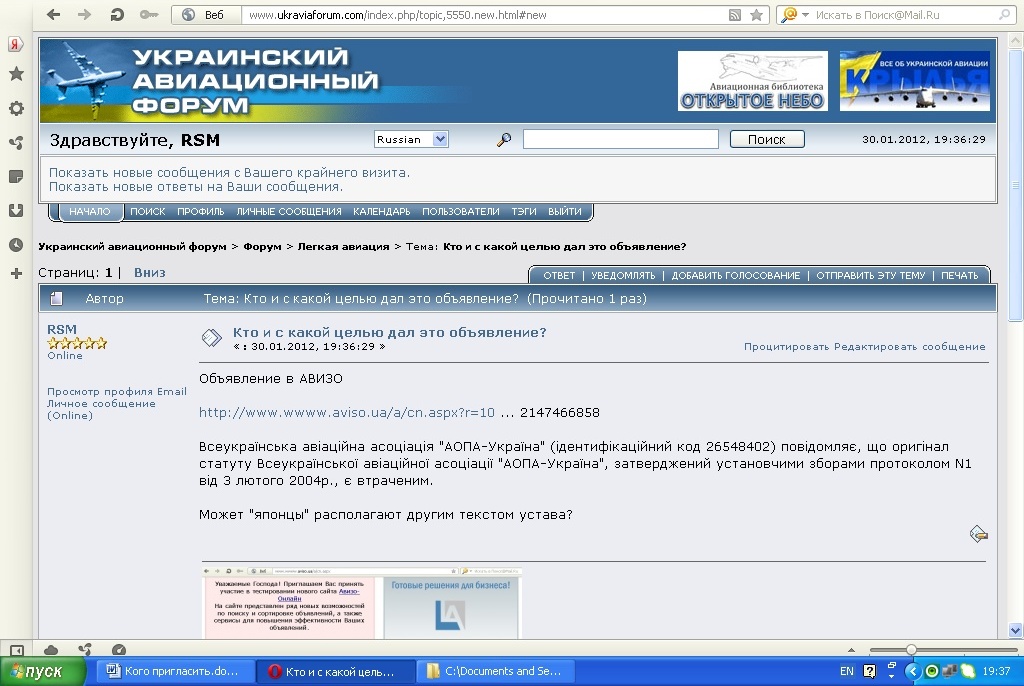Select the КАЛЕНДАРЬ menu item

pos(381,212)
